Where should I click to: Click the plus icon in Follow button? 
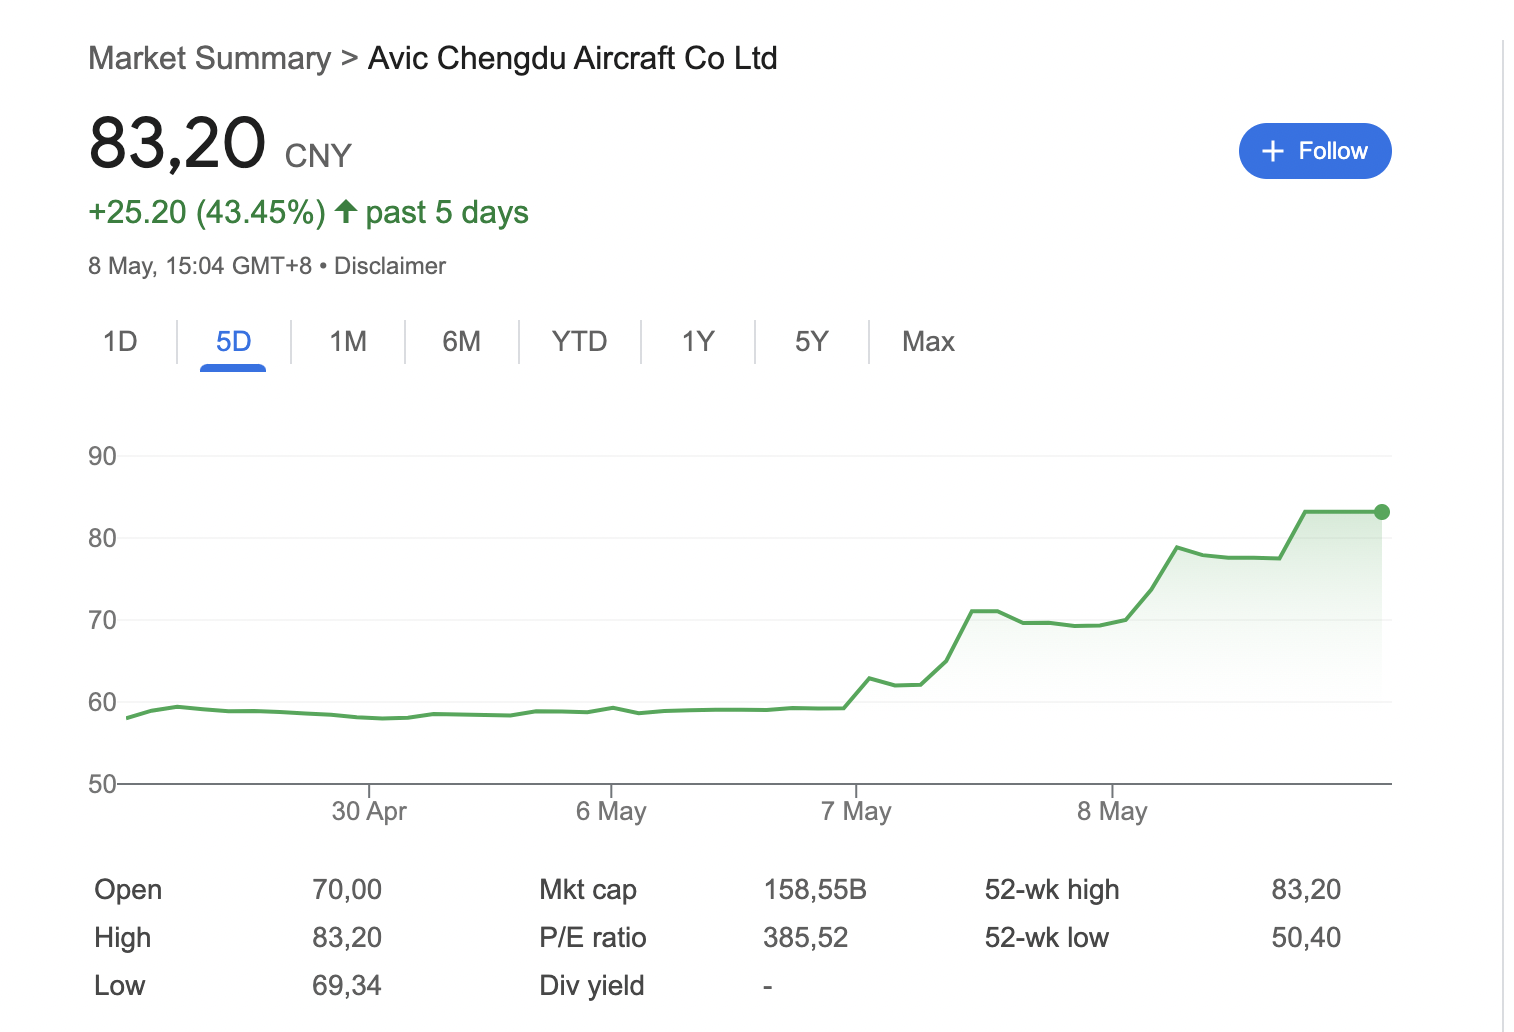point(1272,151)
